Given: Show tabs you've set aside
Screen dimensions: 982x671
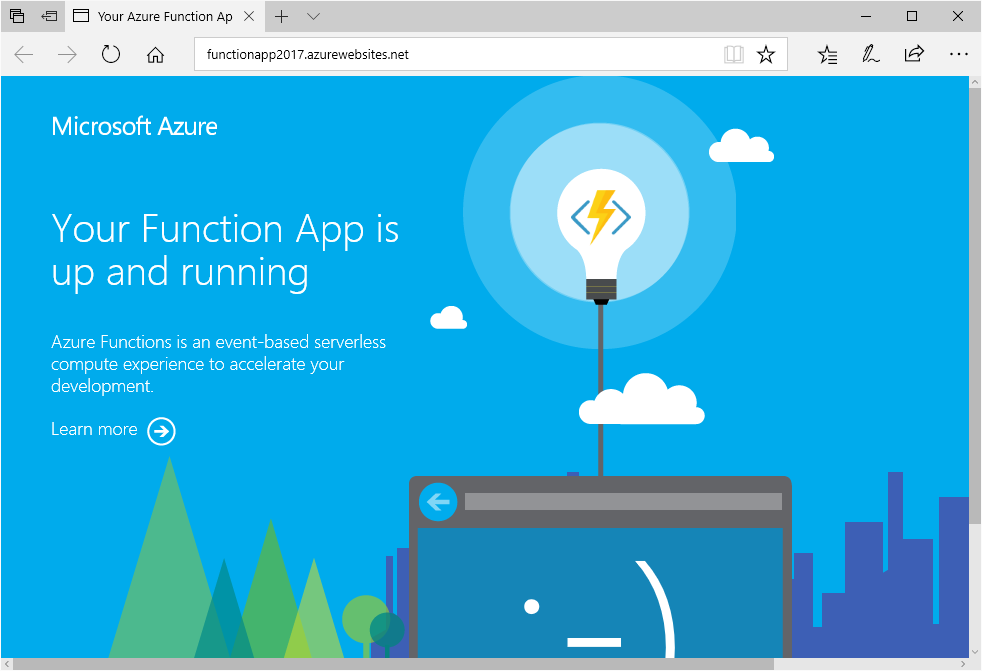Looking at the screenshot, I should (17, 16).
